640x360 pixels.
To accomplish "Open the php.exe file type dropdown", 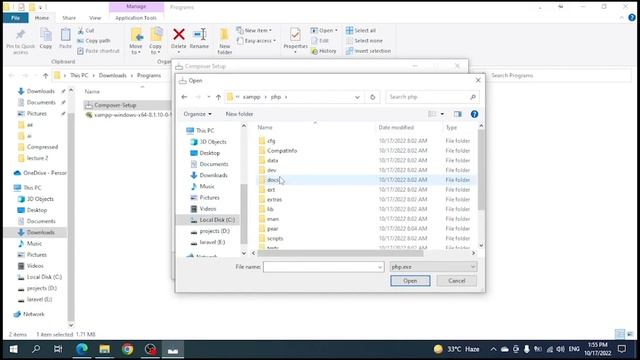I will coord(433,267).
